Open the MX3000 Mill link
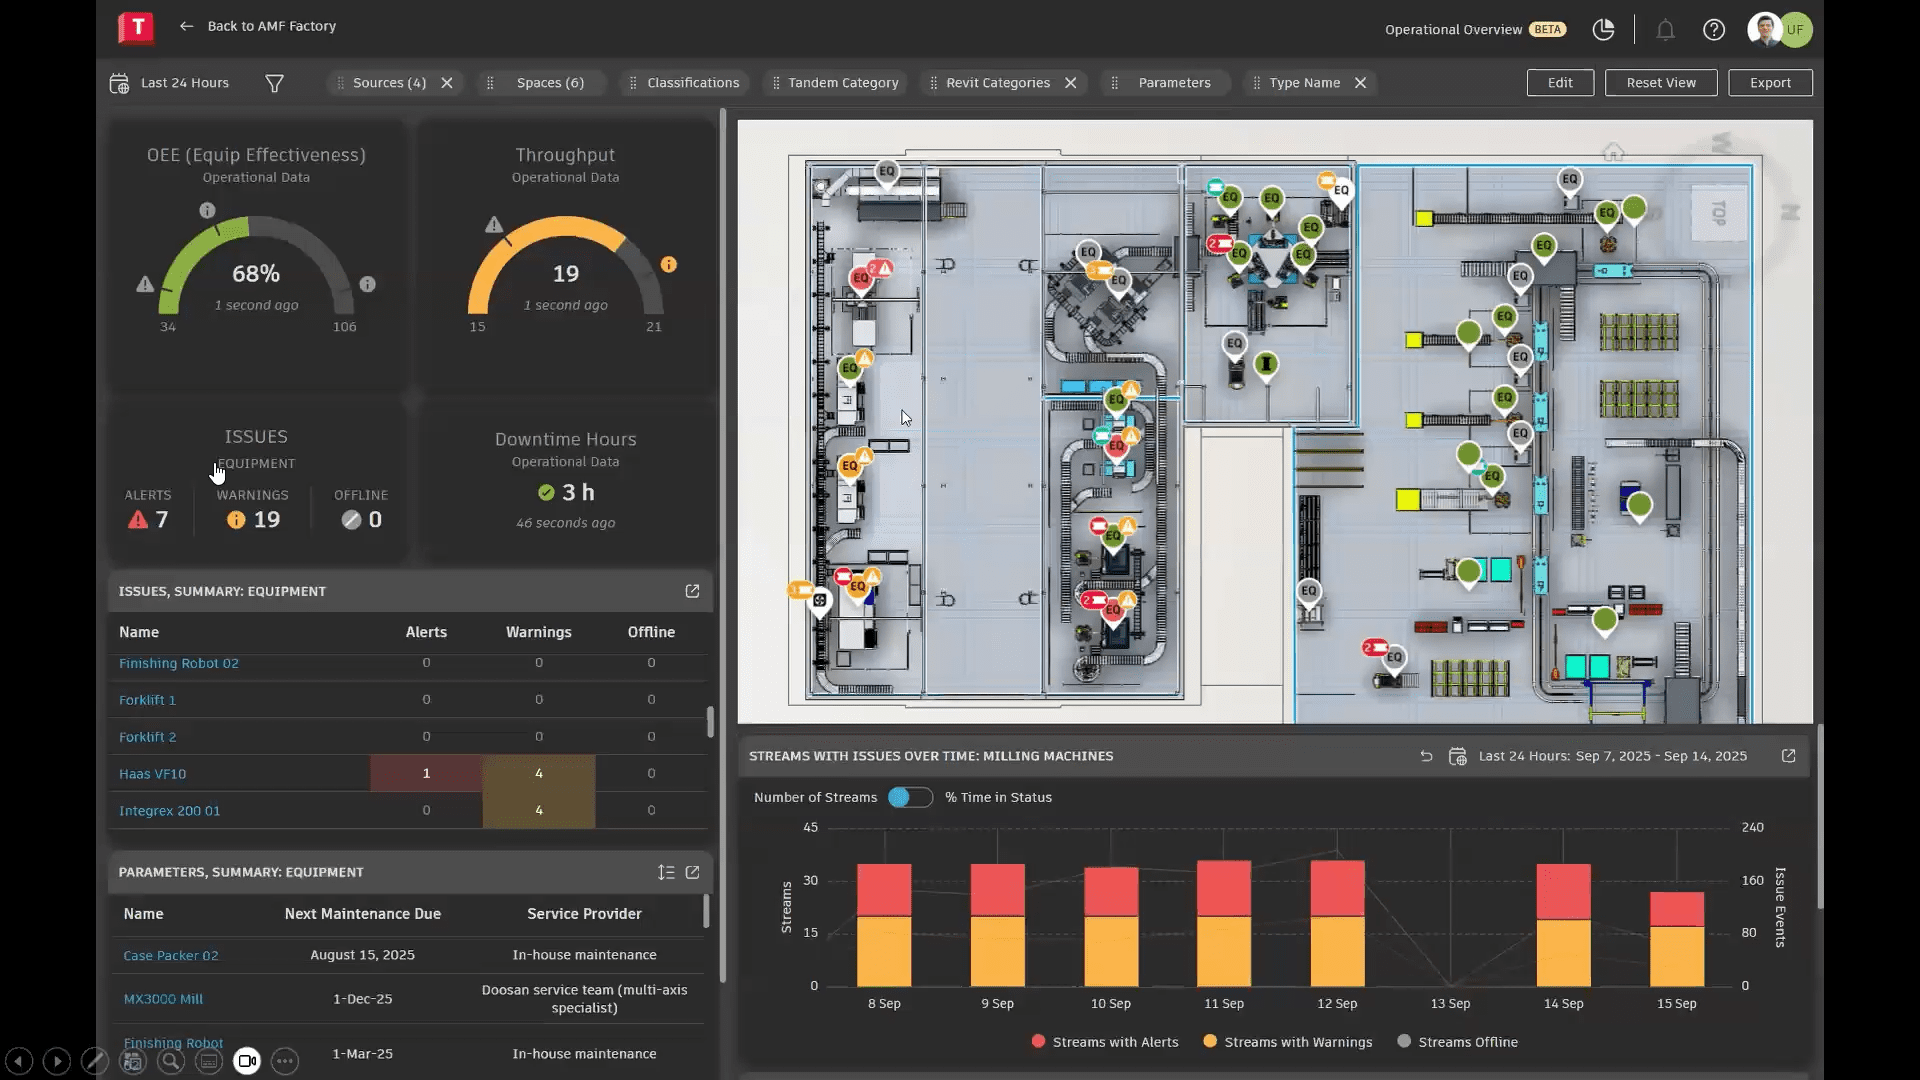Image resolution: width=1920 pixels, height=1080 pixels. pos(163,999)
